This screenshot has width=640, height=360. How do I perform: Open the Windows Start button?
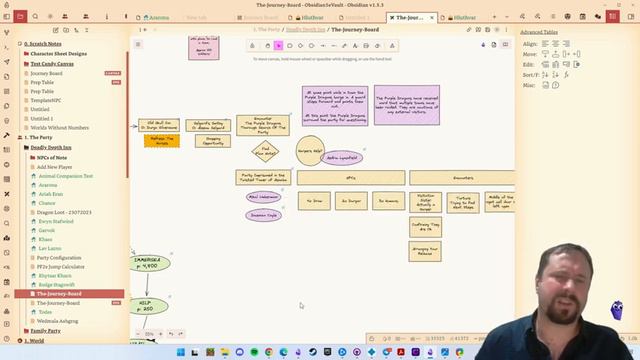tap(181, 352)
